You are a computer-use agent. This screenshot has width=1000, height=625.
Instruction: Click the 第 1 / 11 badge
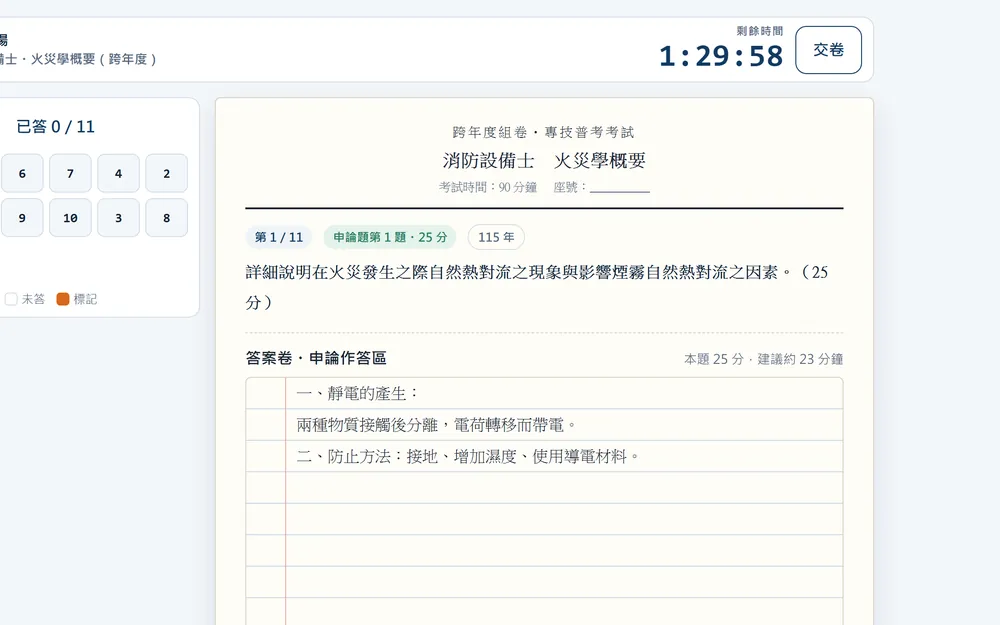click(279, 237)
